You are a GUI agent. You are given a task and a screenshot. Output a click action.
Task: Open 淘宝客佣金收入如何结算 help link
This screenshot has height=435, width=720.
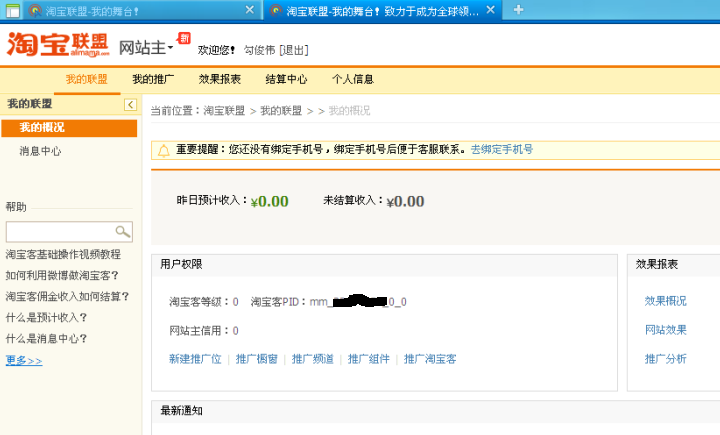68,297
